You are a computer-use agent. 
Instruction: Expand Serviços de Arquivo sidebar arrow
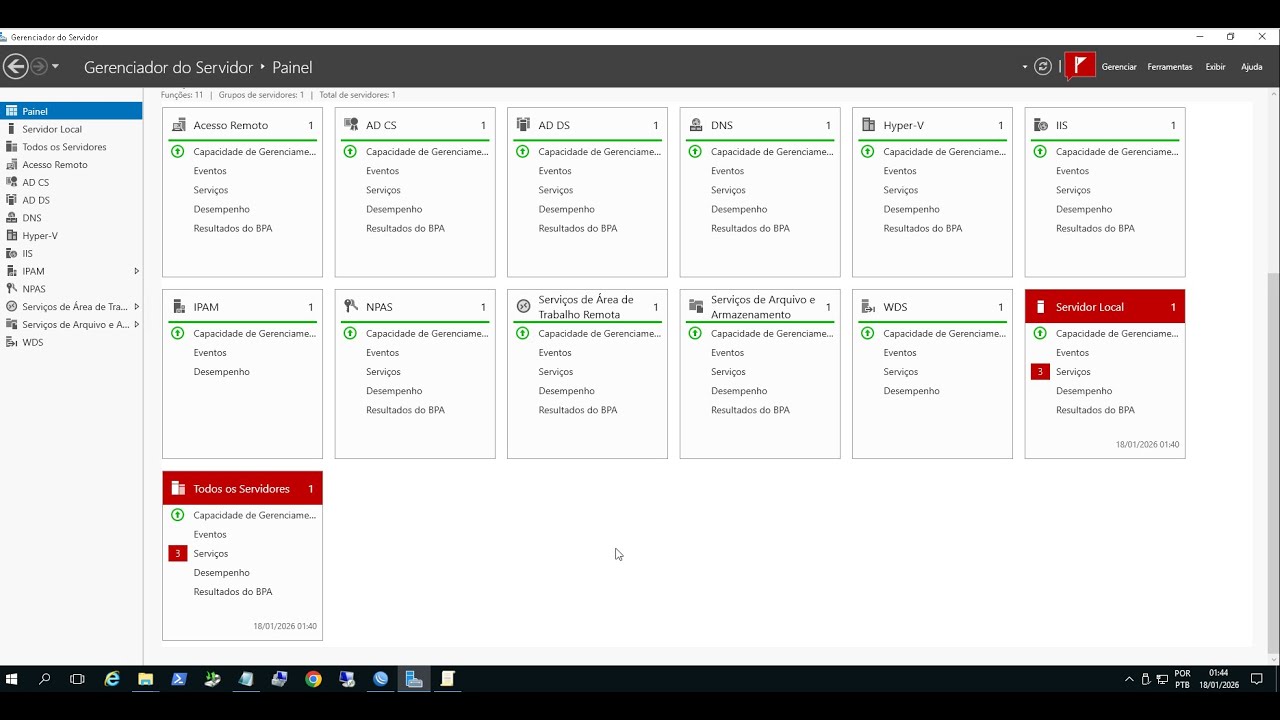(136, 324)
